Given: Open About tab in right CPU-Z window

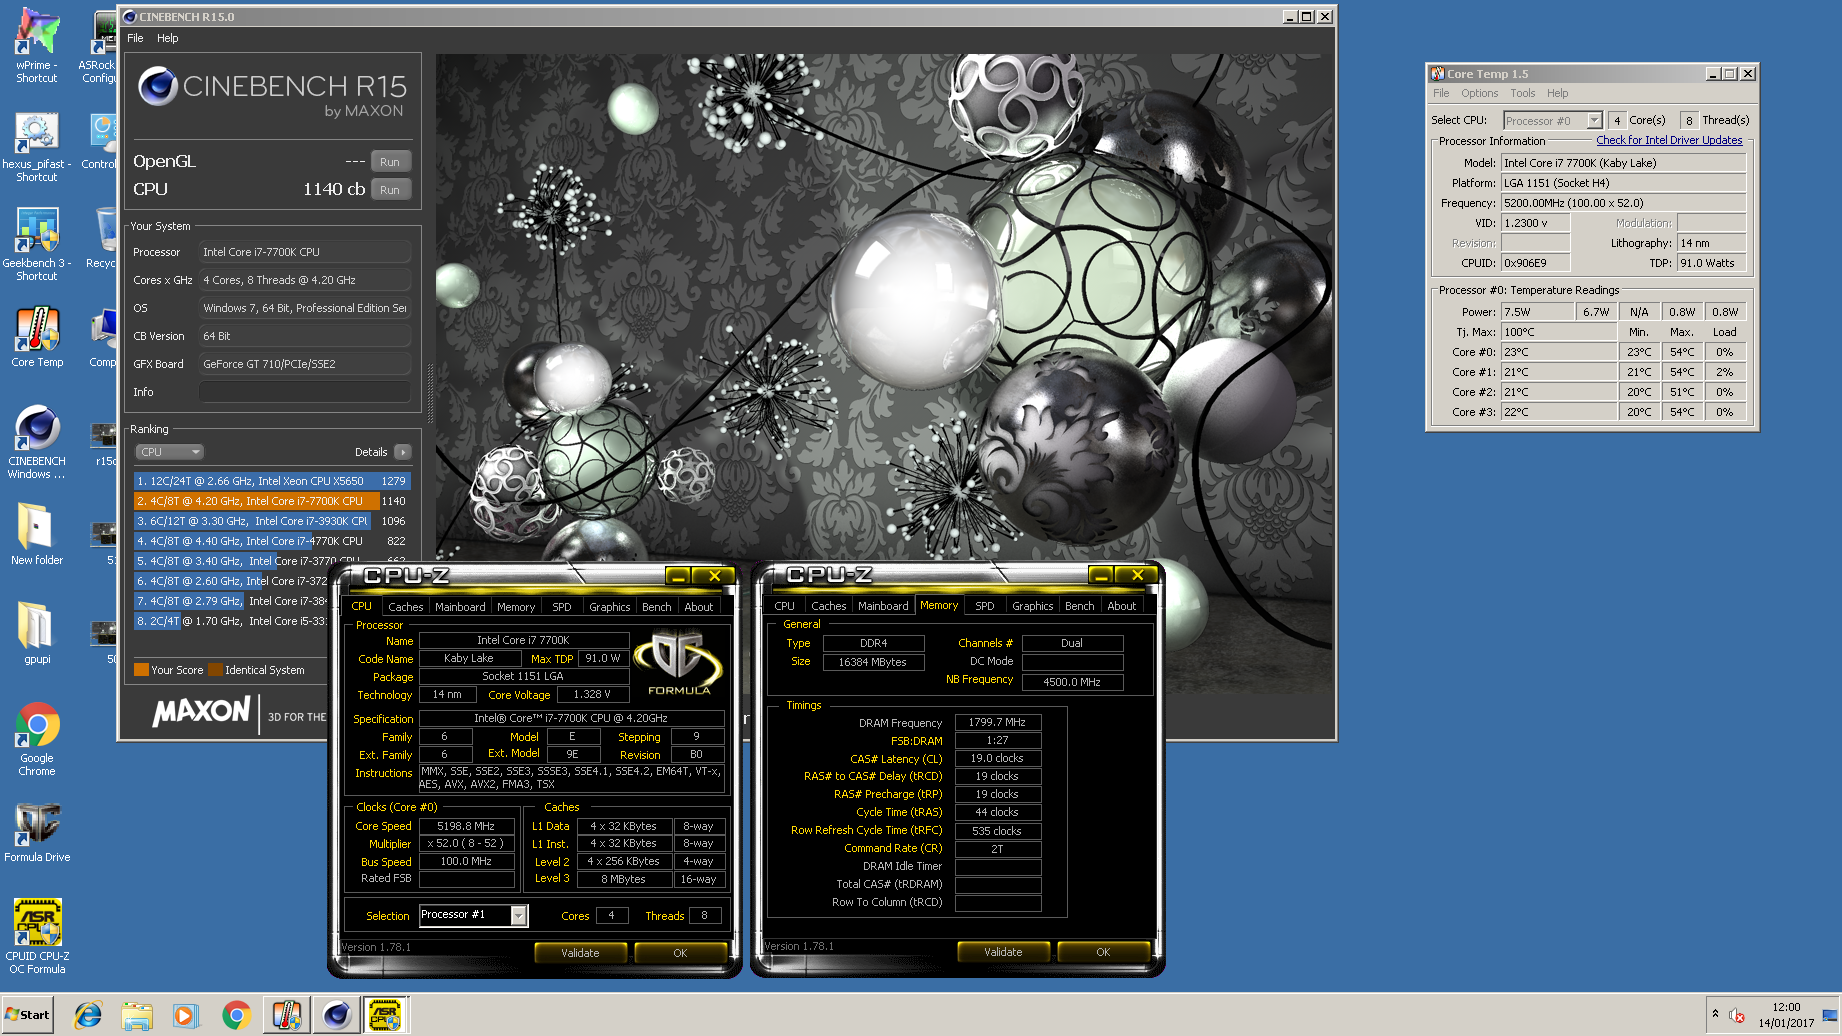Looking at the screenshot, I should (x=1121, y=606).
